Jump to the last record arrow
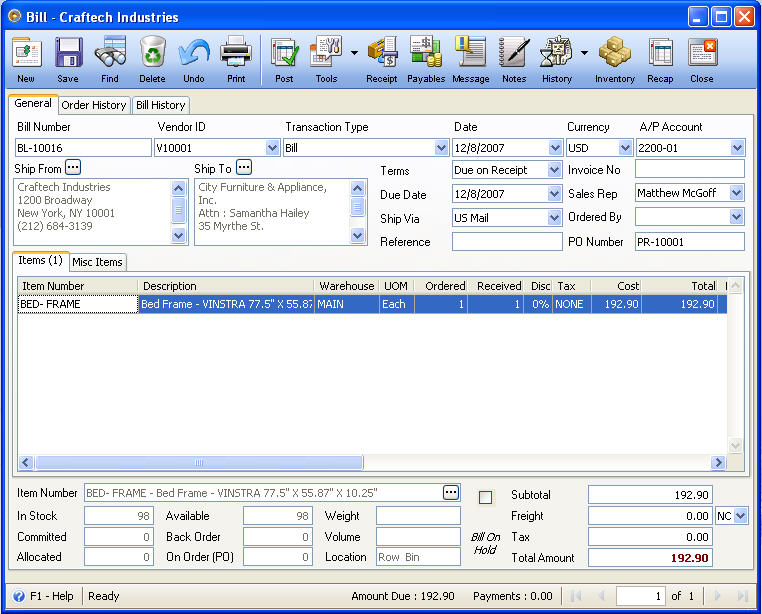The height and width of the screenshot is (614, 762). click(743, 596)
